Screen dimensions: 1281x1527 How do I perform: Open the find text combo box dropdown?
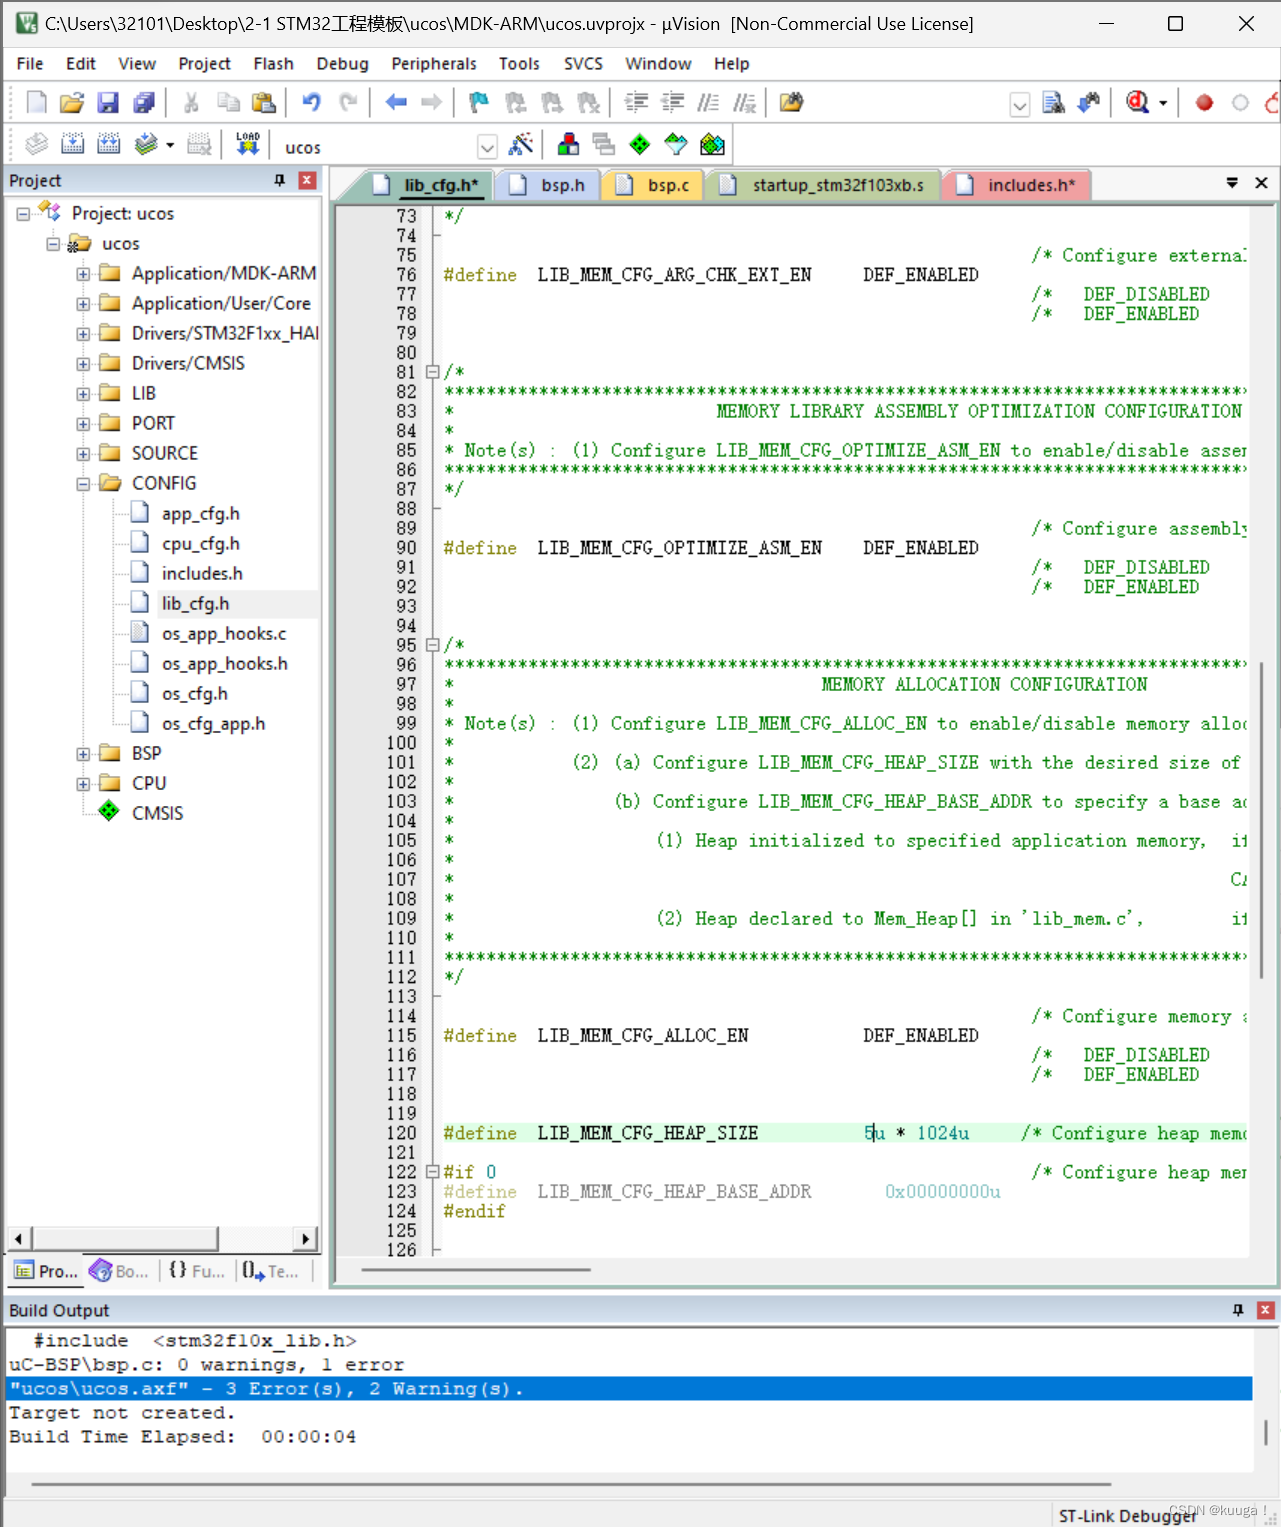(x=1020, y=104)
